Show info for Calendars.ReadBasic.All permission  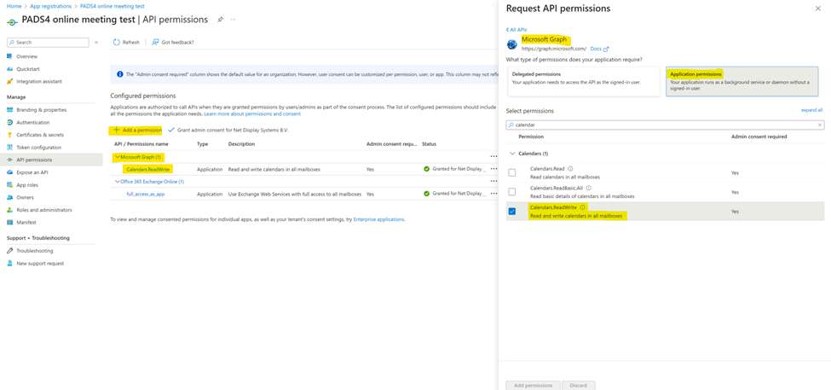589,188
